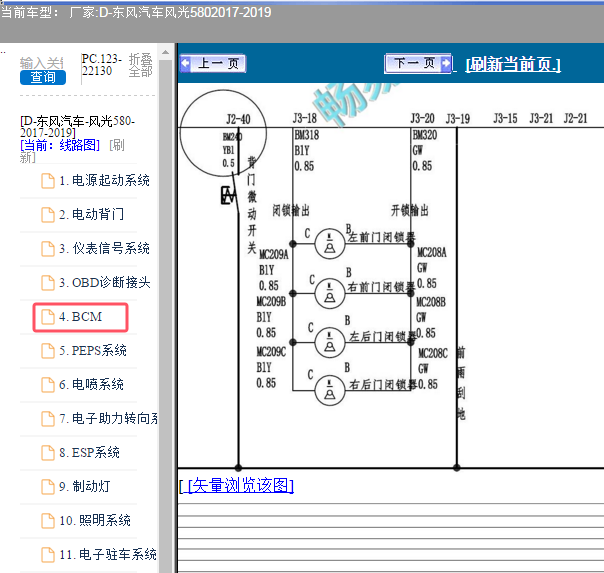Click the 背门微动开关 switch symbol

point(230,194)
